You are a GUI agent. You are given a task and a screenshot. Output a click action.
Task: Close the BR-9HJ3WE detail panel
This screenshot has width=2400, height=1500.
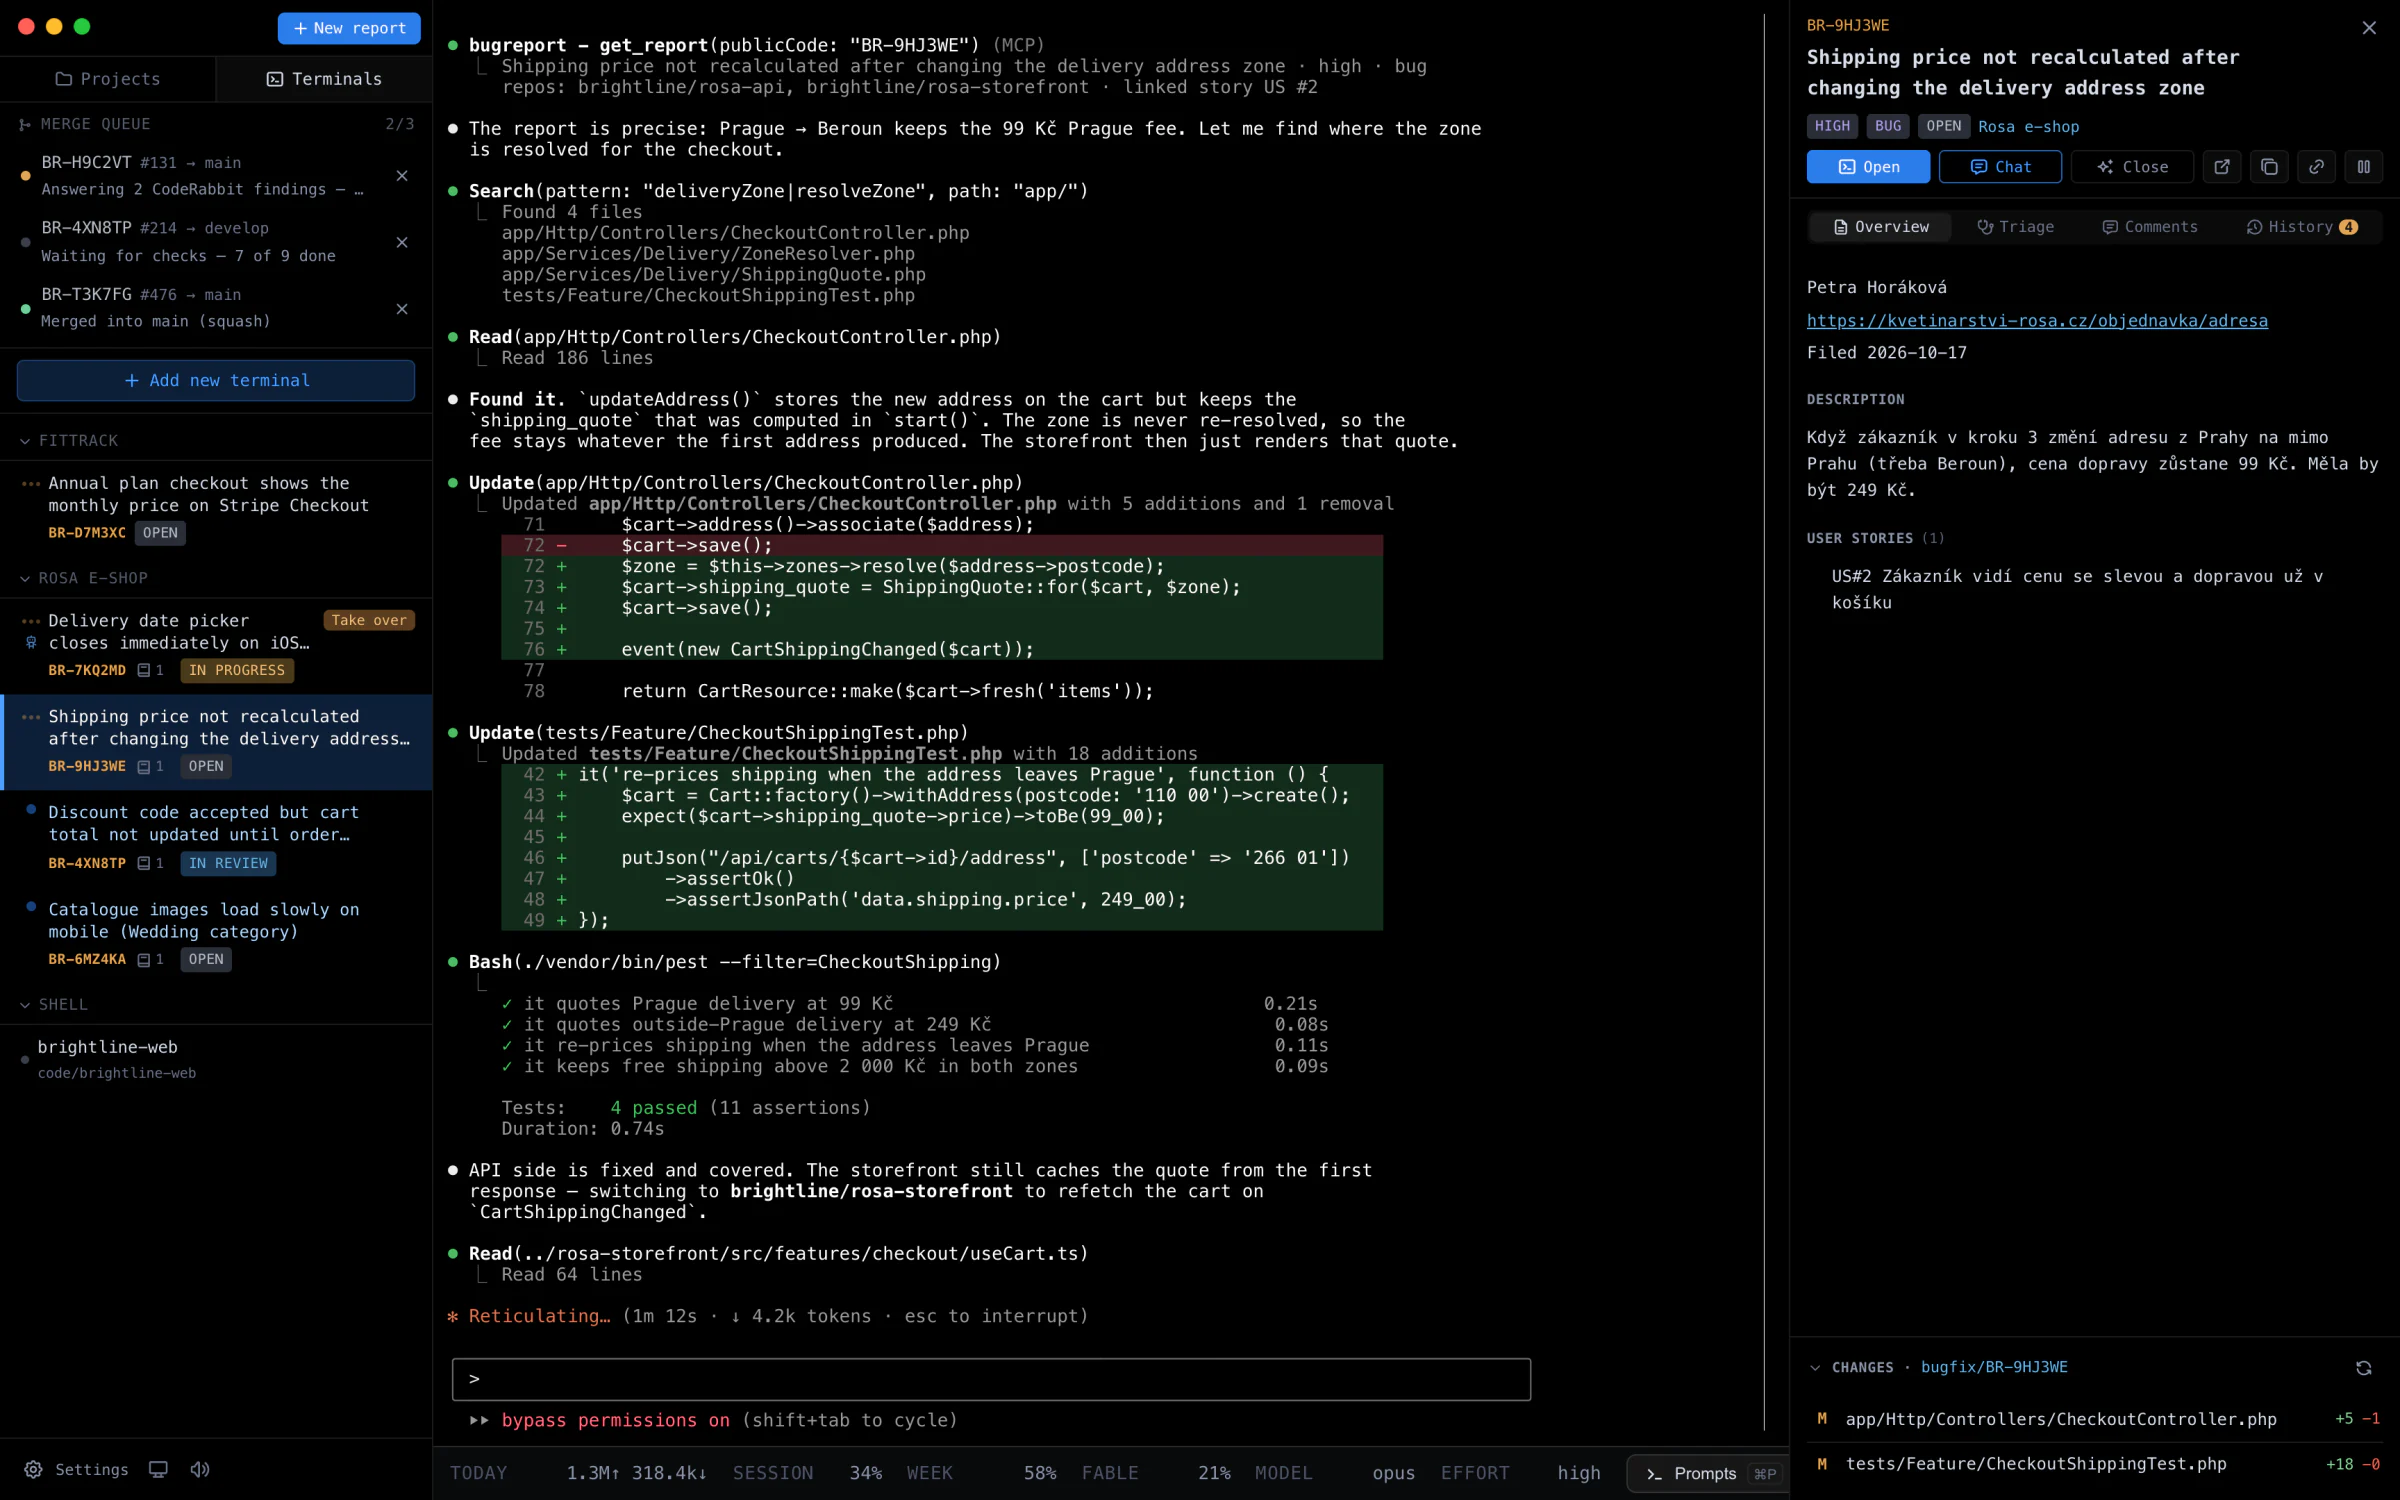coord(2369,28)
